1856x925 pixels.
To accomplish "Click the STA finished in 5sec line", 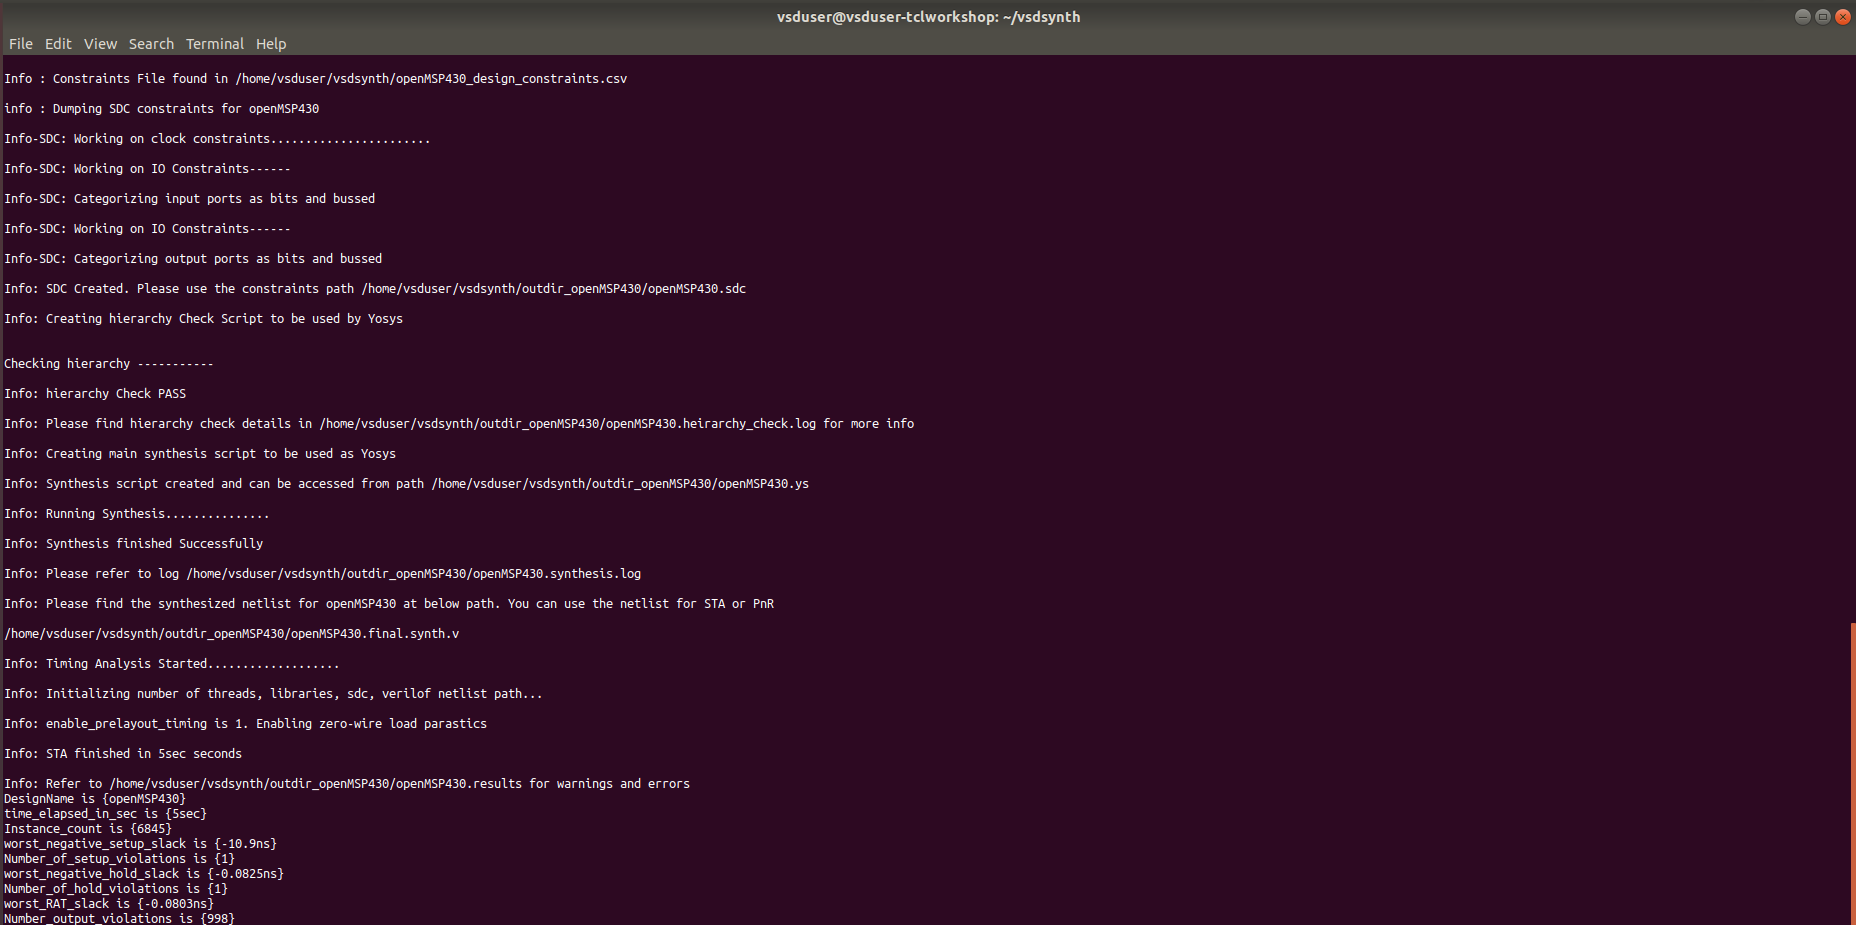I will (123, 753).
